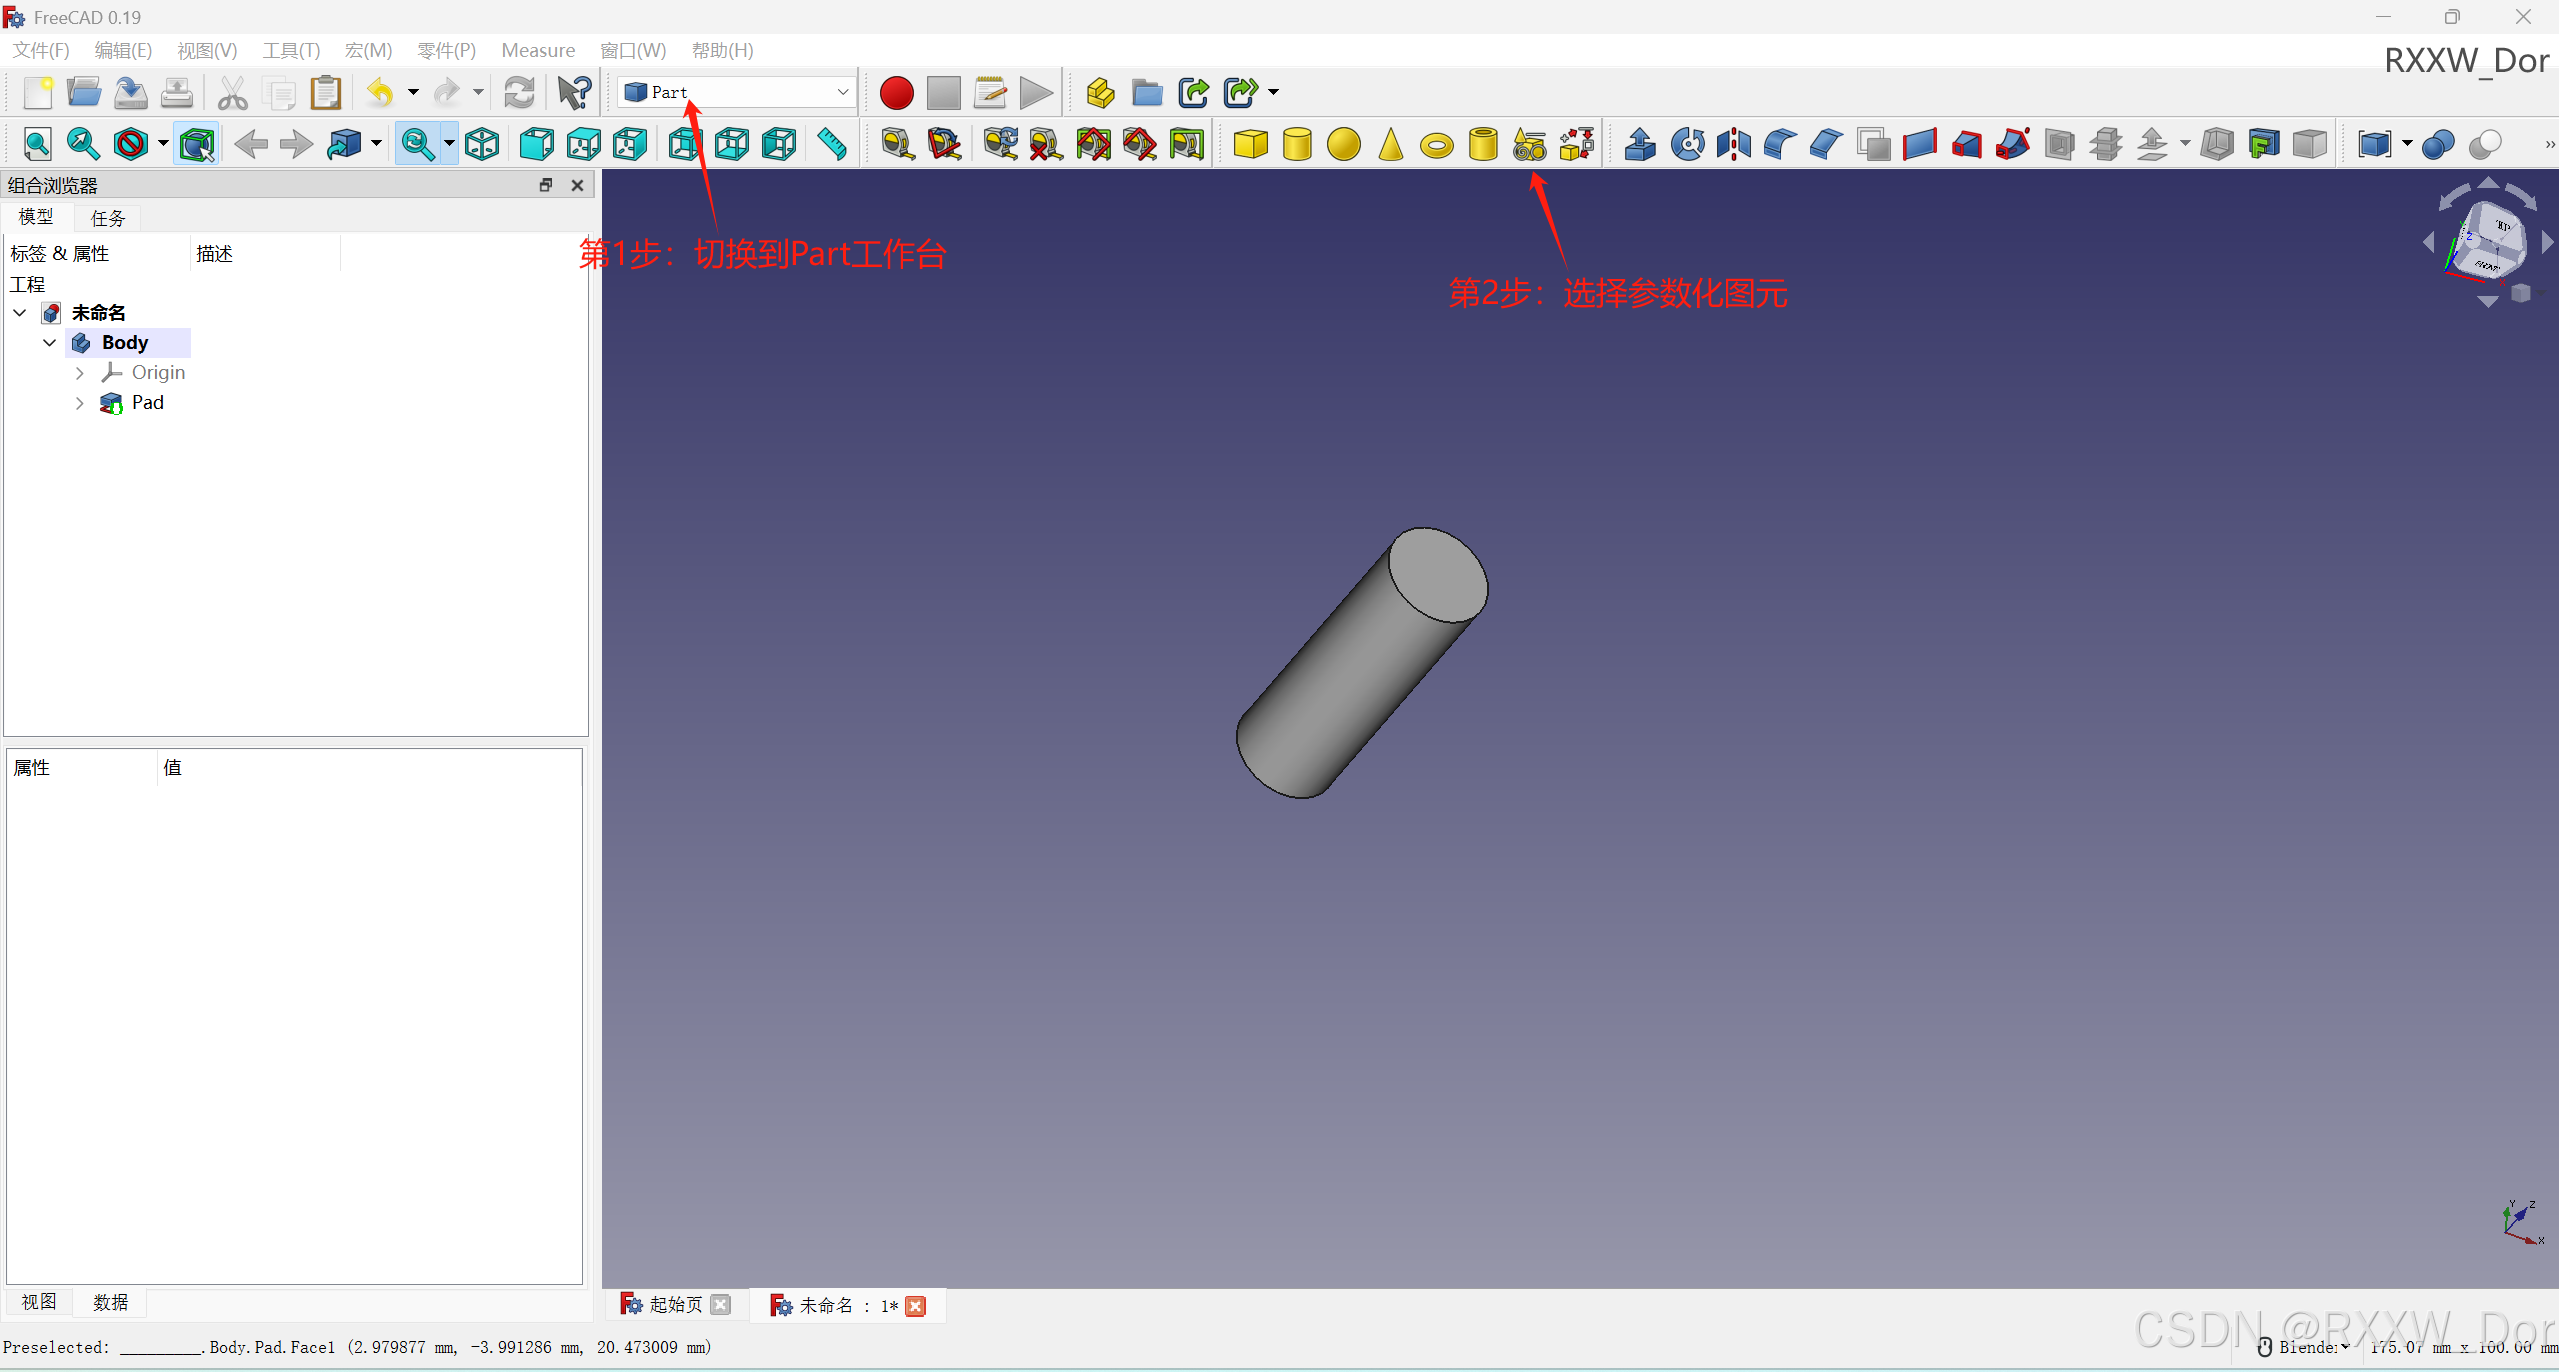Viewport: 2559px width, 1372px height.
Task: Create a Cylinder primitive
Action: pos(1296,143)
